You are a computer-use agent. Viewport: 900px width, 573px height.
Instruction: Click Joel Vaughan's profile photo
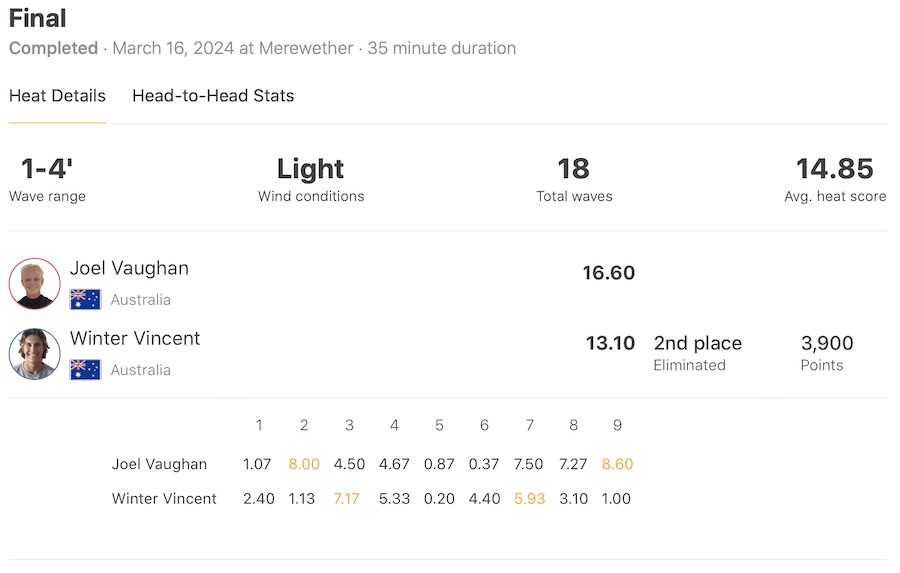[x=35, y=283]
